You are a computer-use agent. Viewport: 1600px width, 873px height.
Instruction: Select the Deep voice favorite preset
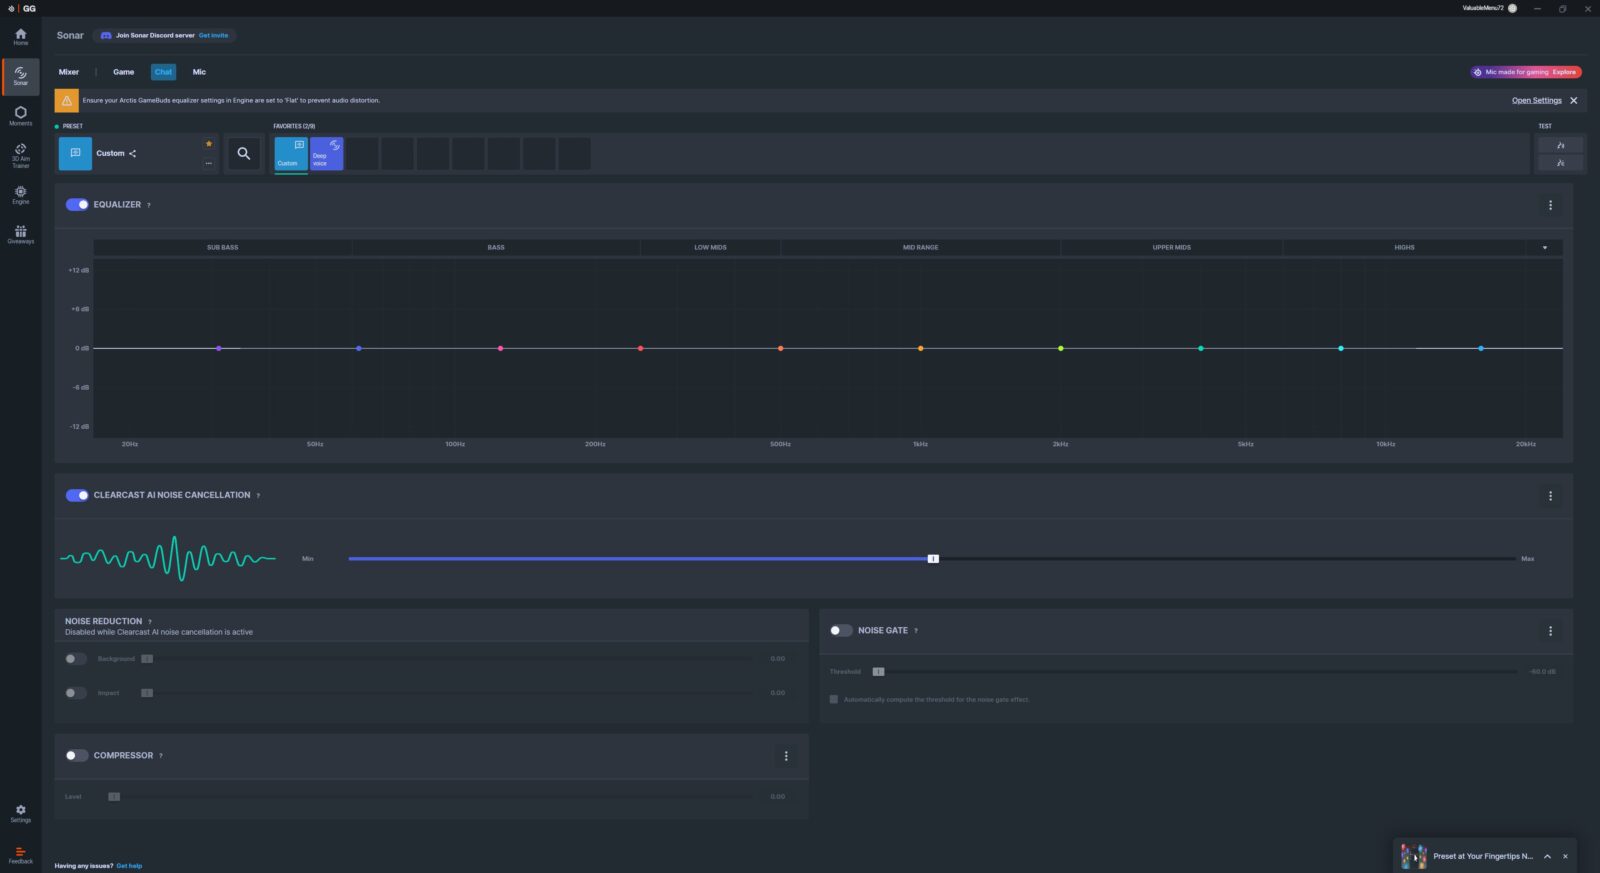point(326,154)
